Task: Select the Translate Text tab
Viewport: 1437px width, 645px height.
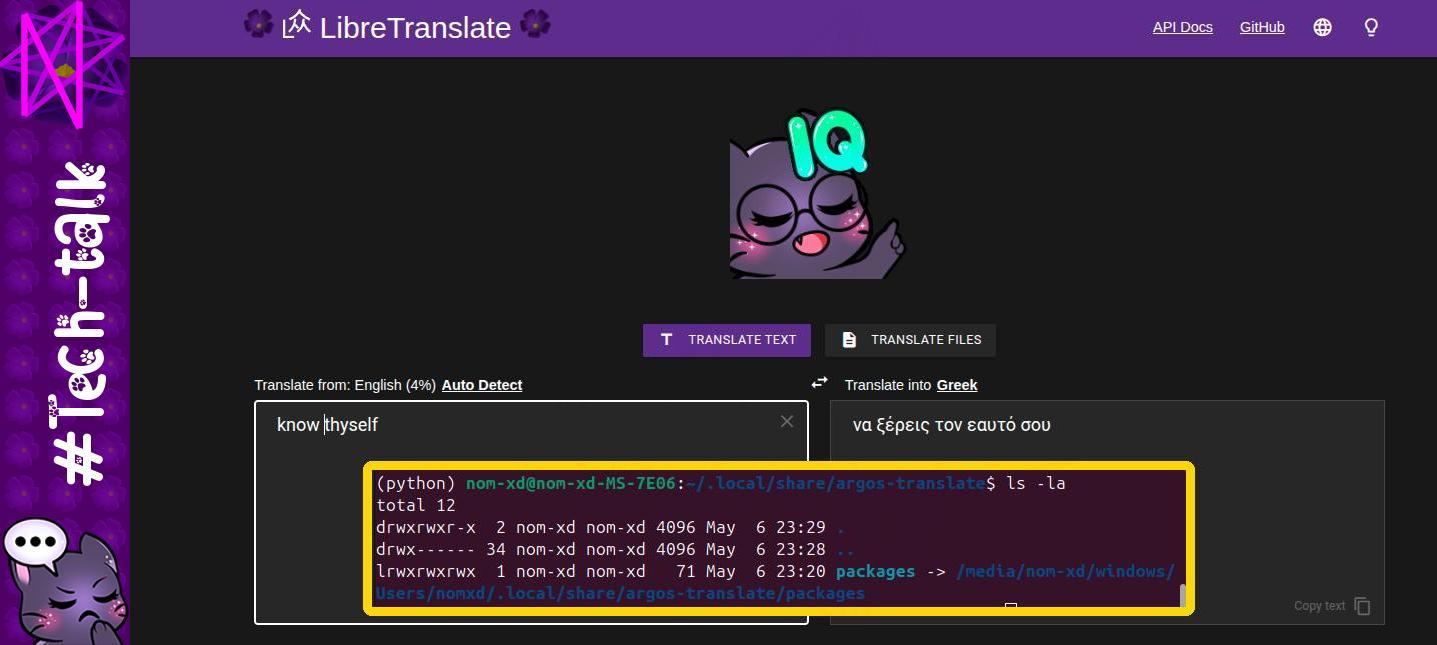Action: [x=727, y=340]
